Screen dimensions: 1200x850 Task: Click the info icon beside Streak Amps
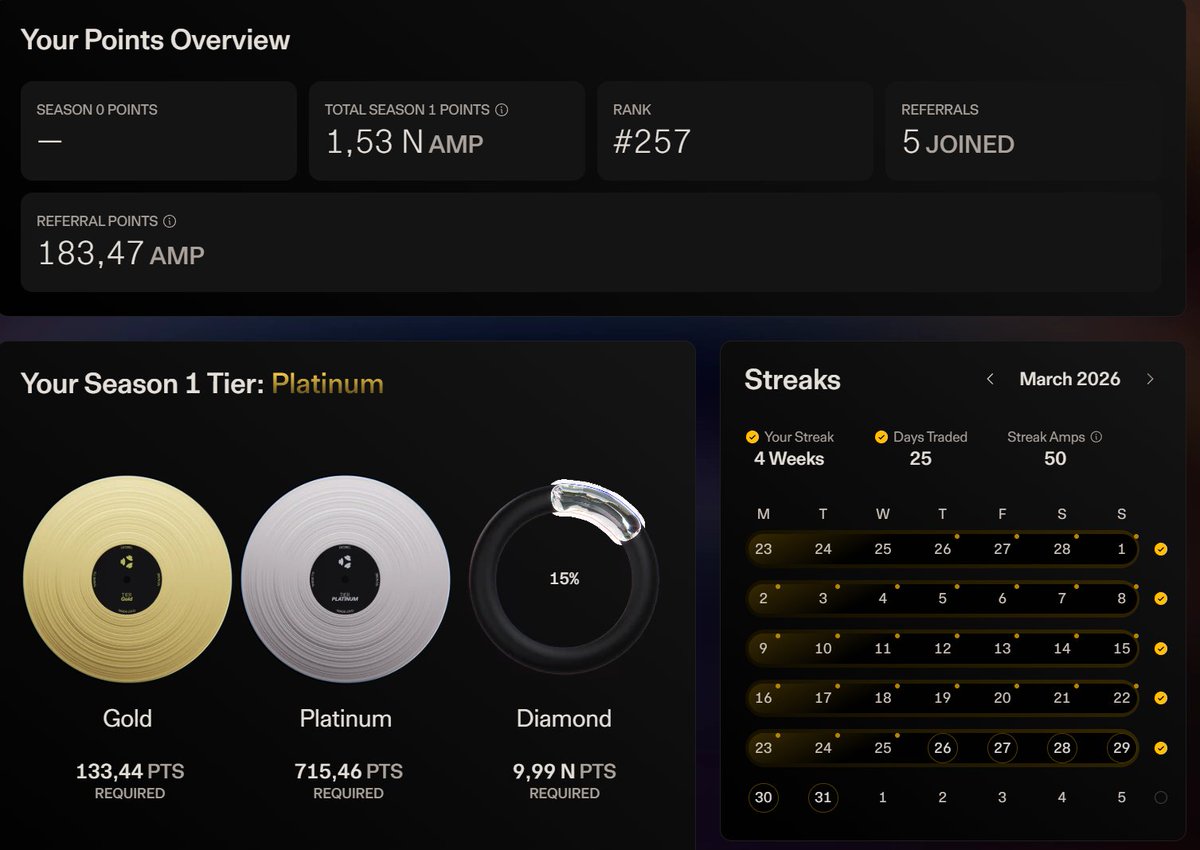(1096, 437)
